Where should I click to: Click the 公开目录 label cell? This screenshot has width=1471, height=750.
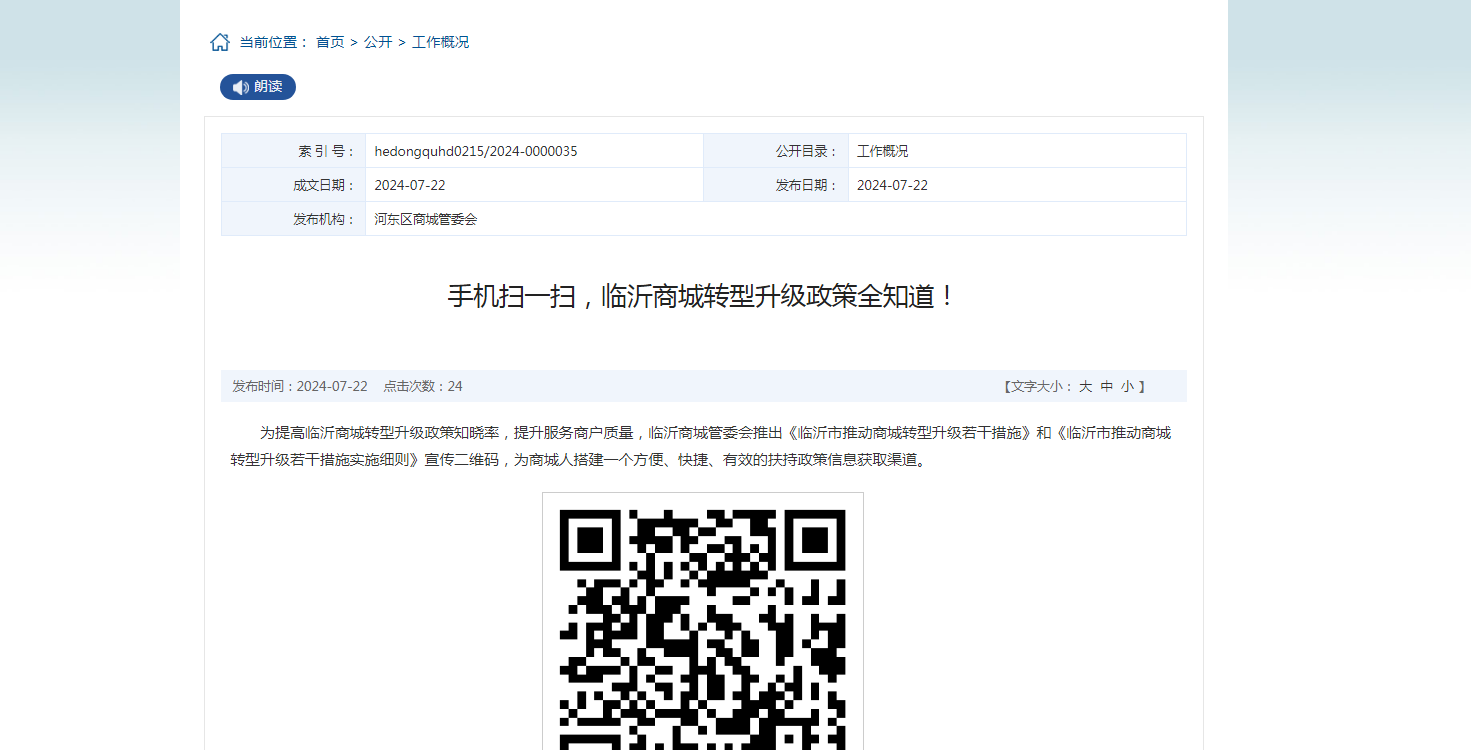(776, 151)
